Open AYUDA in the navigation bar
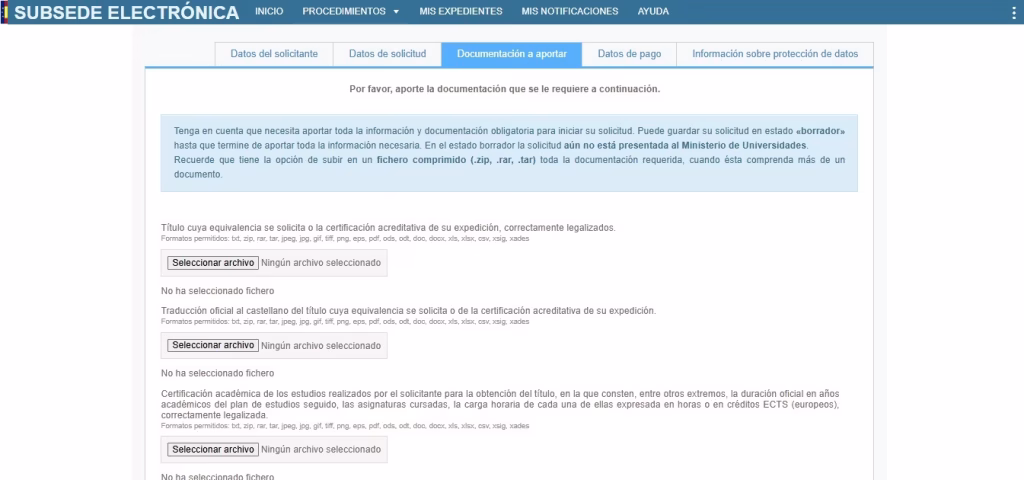The height and width of the screenshot is (480, 1024). [653, 11]
